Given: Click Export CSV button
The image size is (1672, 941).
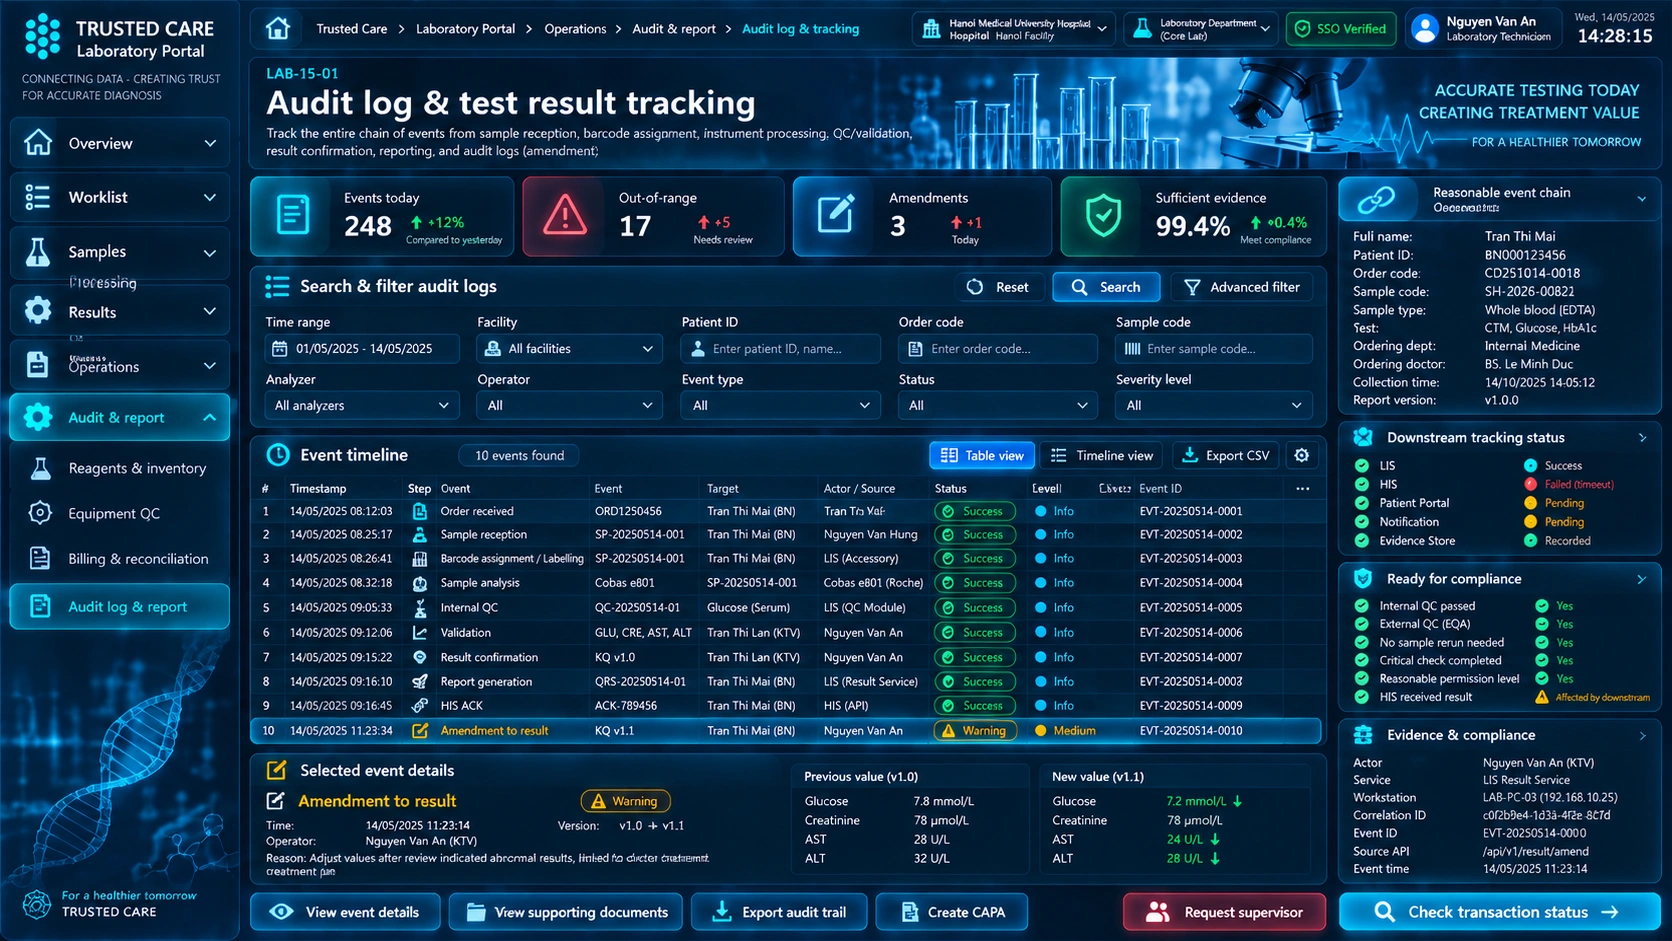Looking at the screenshot, I should (1225, 455).
